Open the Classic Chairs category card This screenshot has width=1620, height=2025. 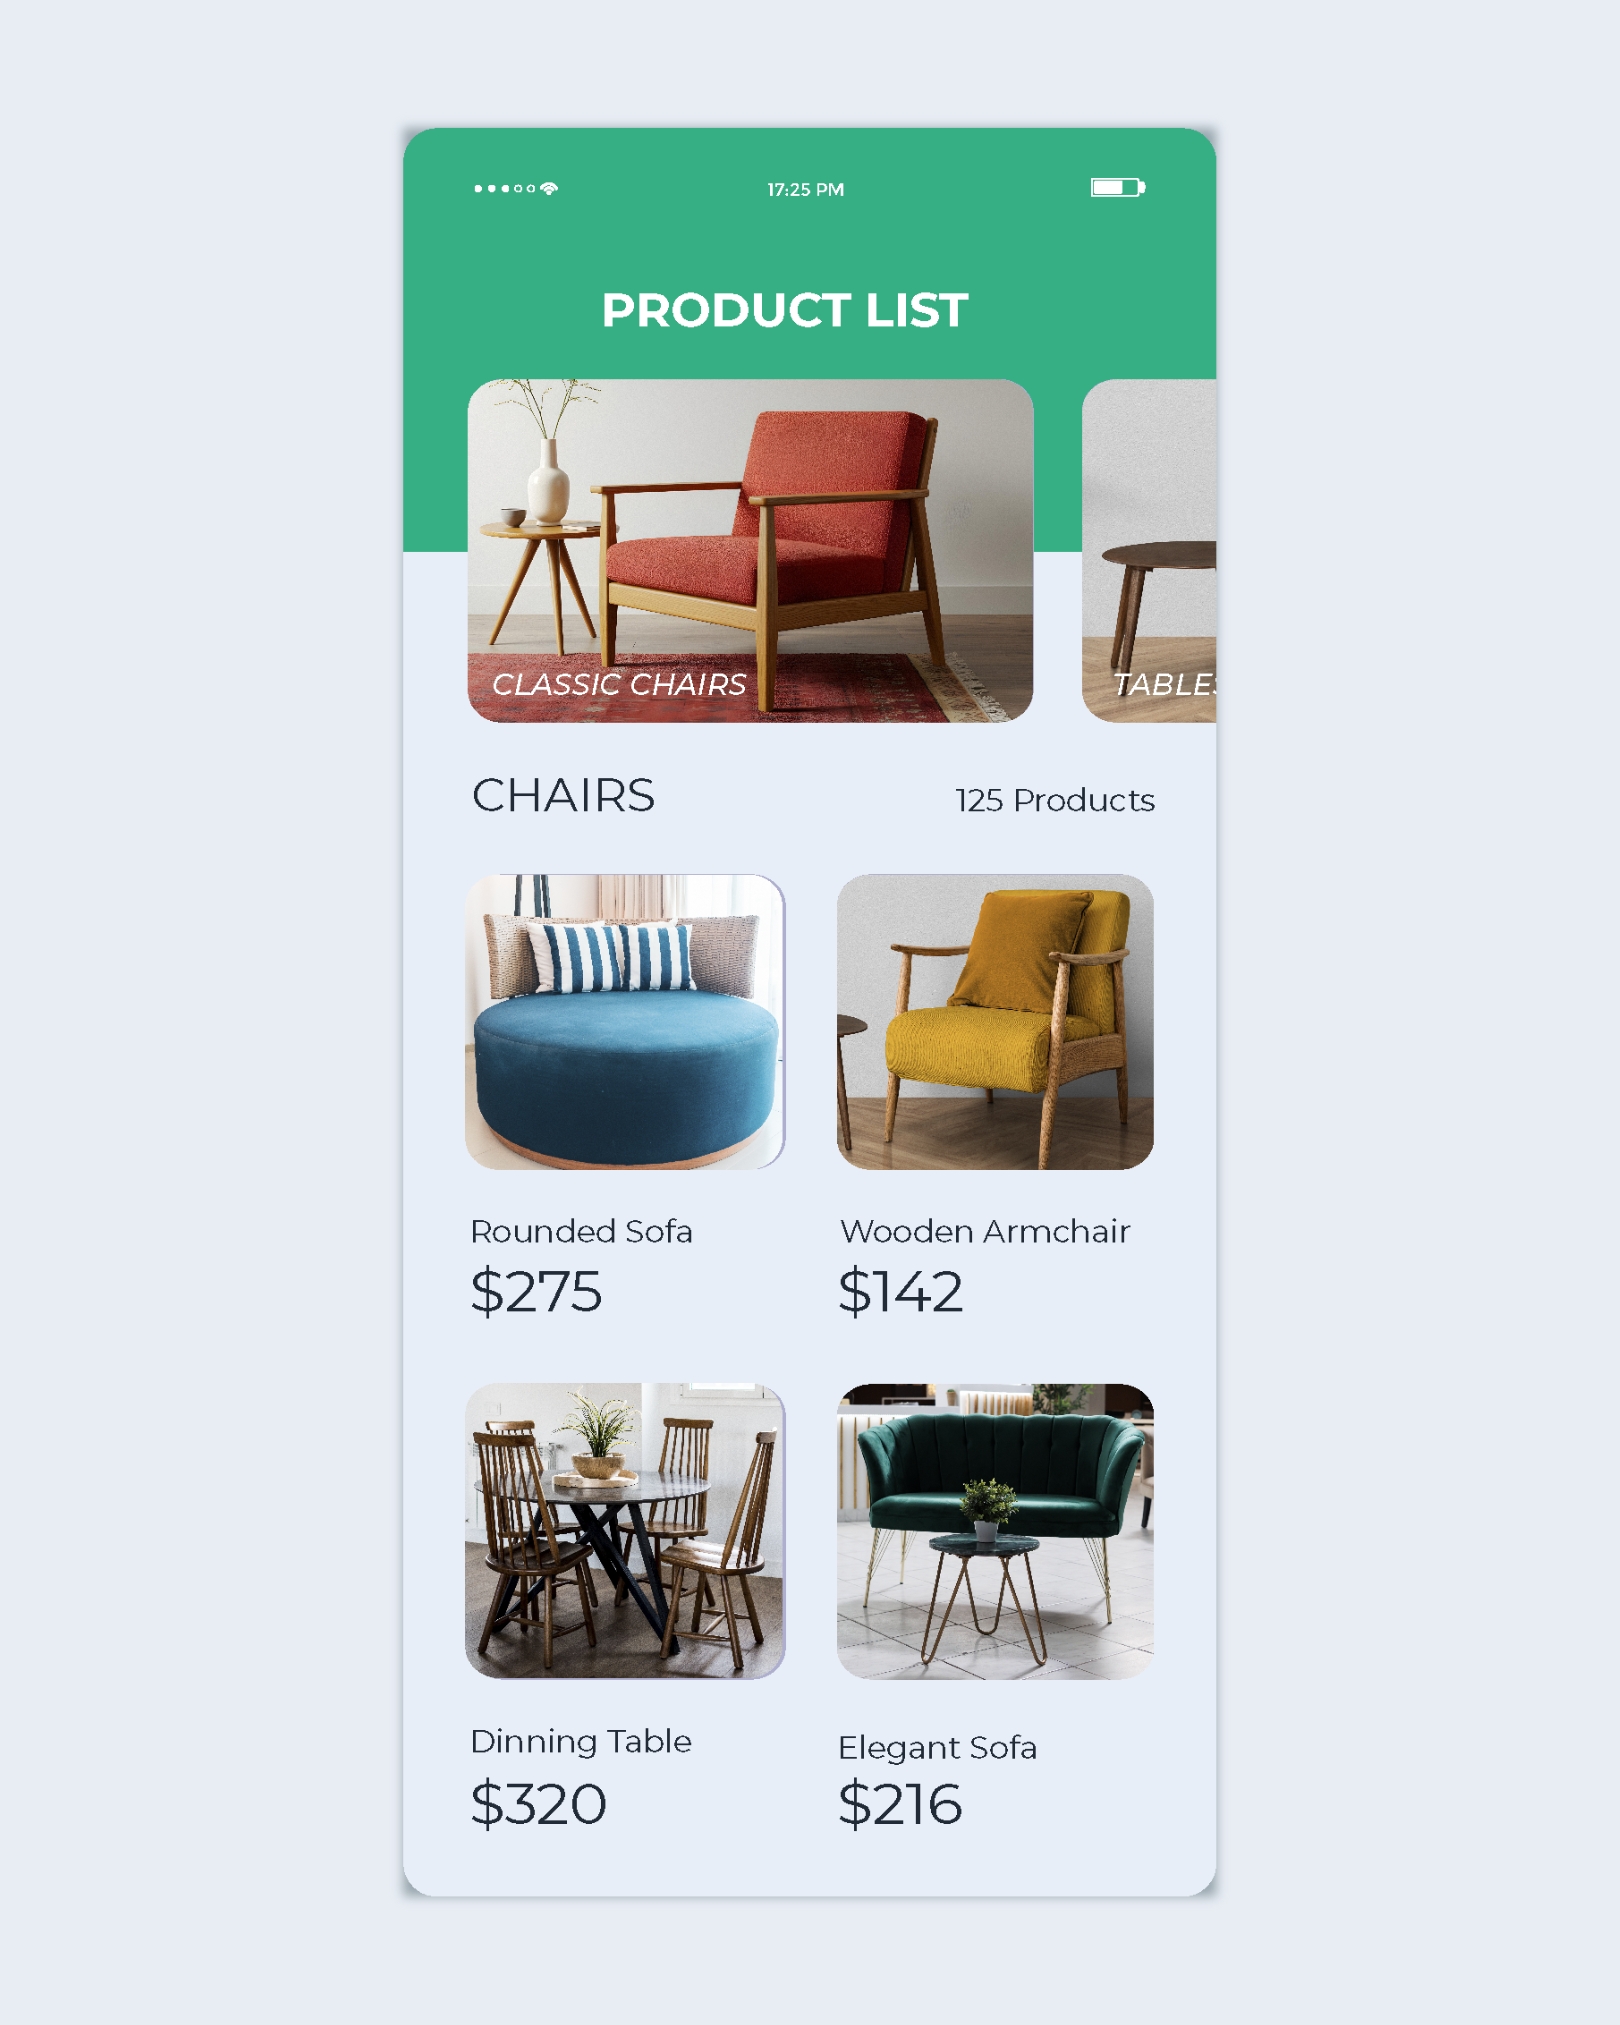750,550
